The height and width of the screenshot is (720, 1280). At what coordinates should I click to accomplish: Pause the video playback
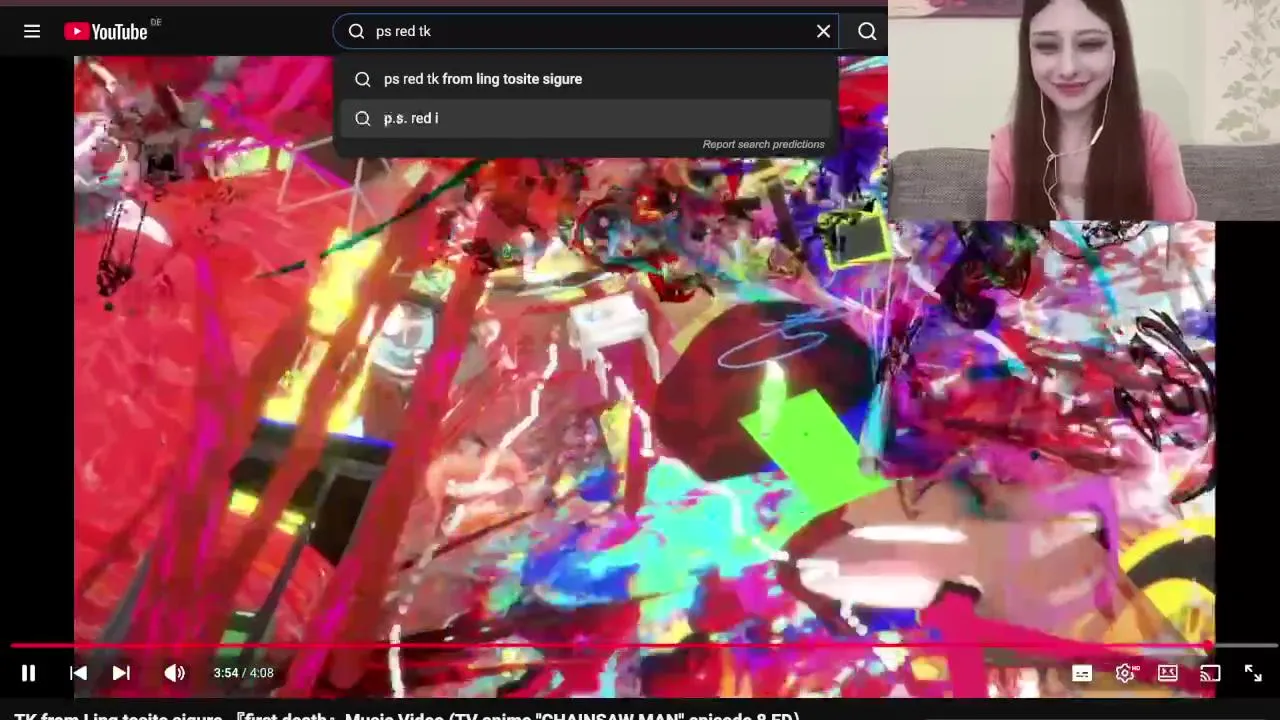28,673
